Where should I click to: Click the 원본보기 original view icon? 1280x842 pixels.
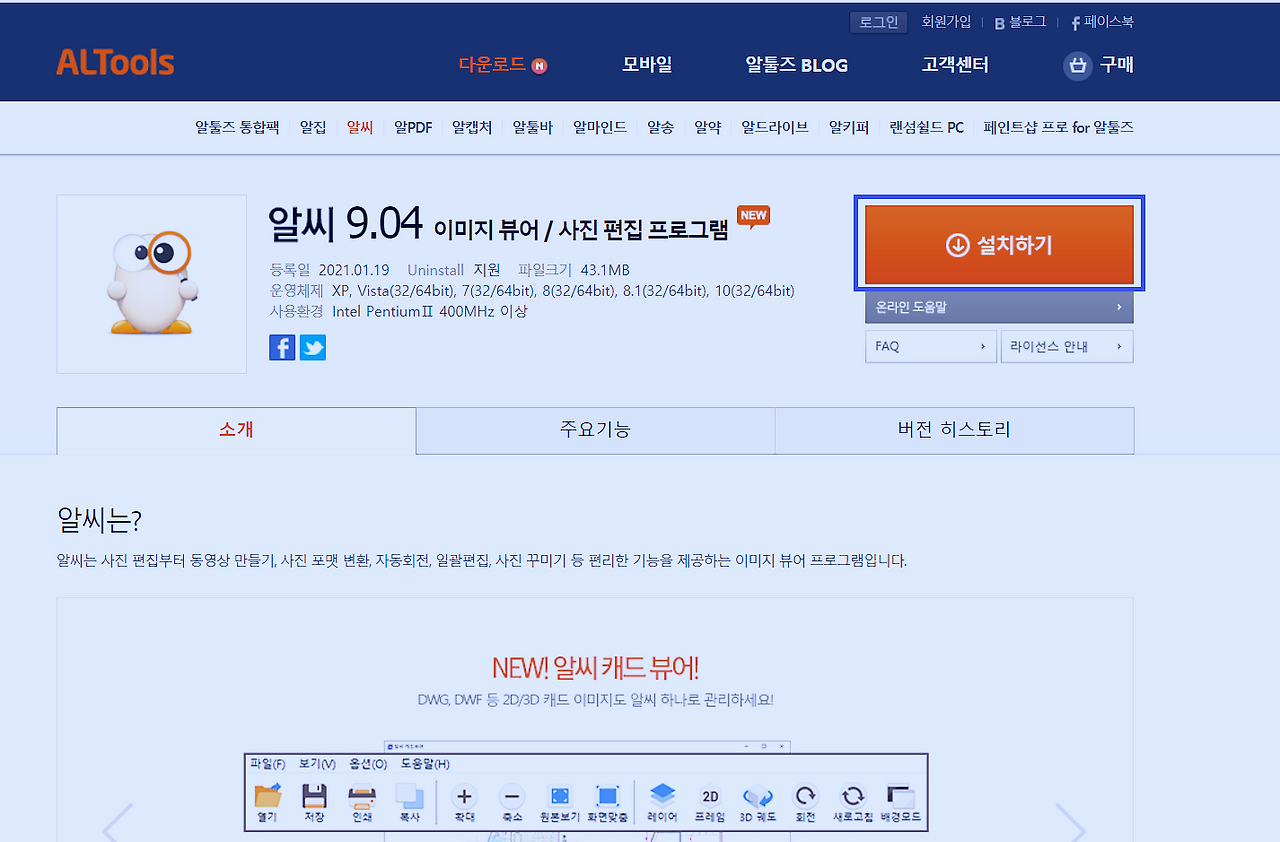point(560,797)
